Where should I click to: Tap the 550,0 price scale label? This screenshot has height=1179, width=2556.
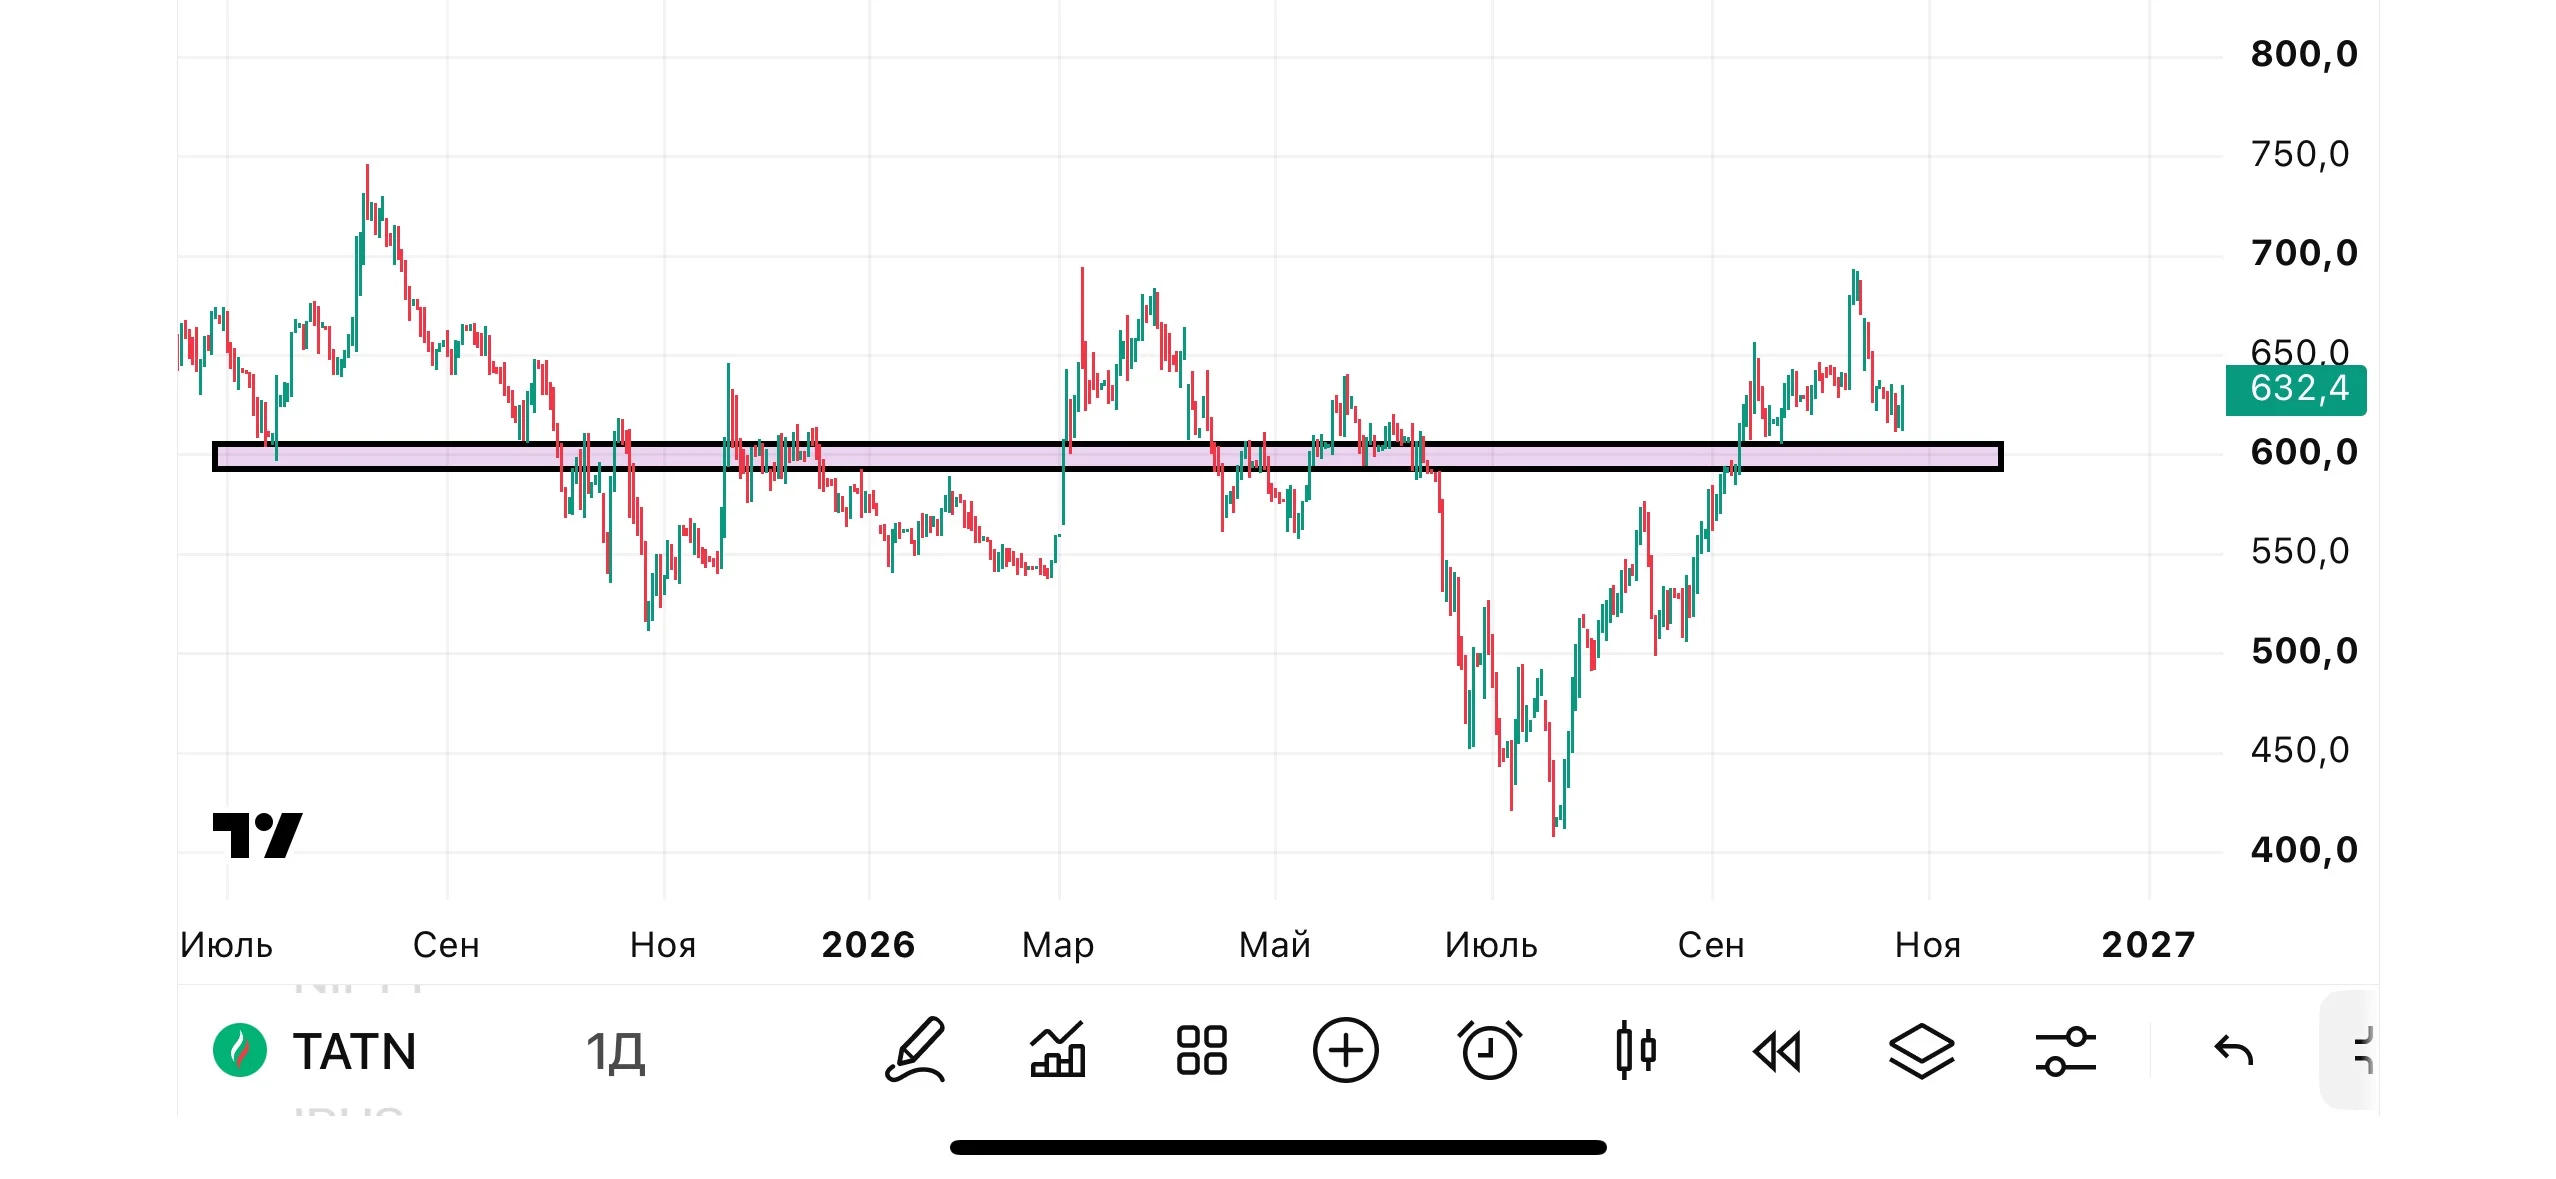coord(2300,551)
